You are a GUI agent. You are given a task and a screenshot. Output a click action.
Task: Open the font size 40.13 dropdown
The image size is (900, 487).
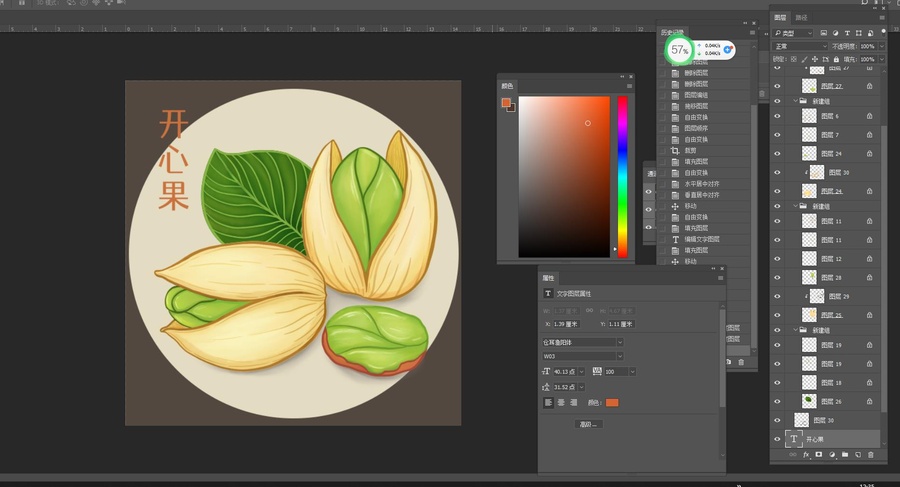[581, 372]
